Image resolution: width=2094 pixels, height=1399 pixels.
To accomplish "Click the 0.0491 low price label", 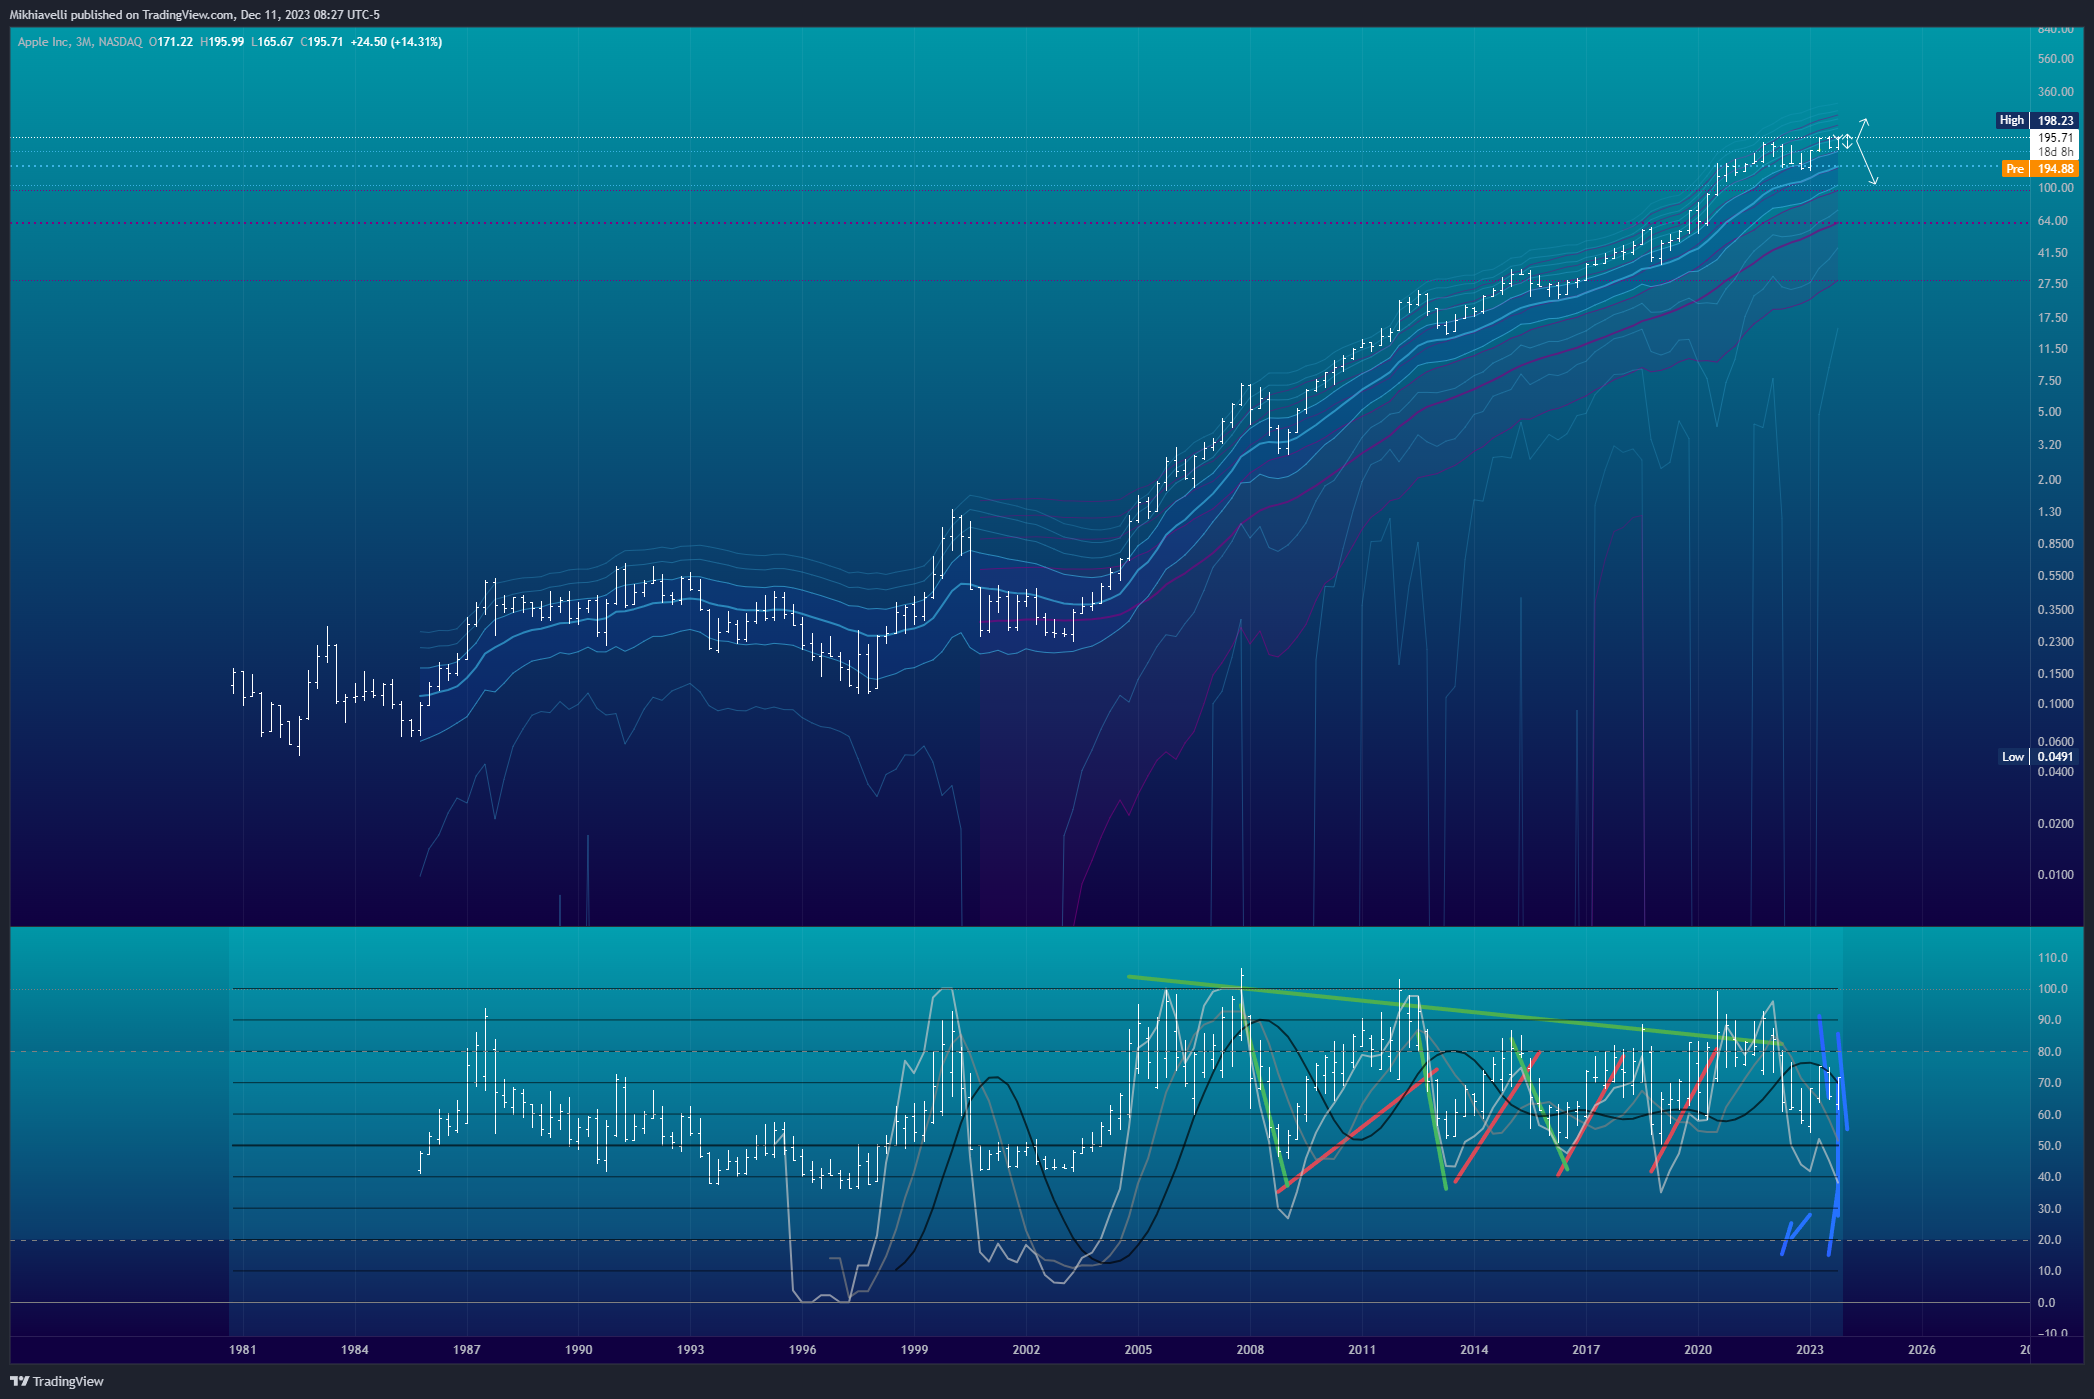I will tap(2055, 757).
